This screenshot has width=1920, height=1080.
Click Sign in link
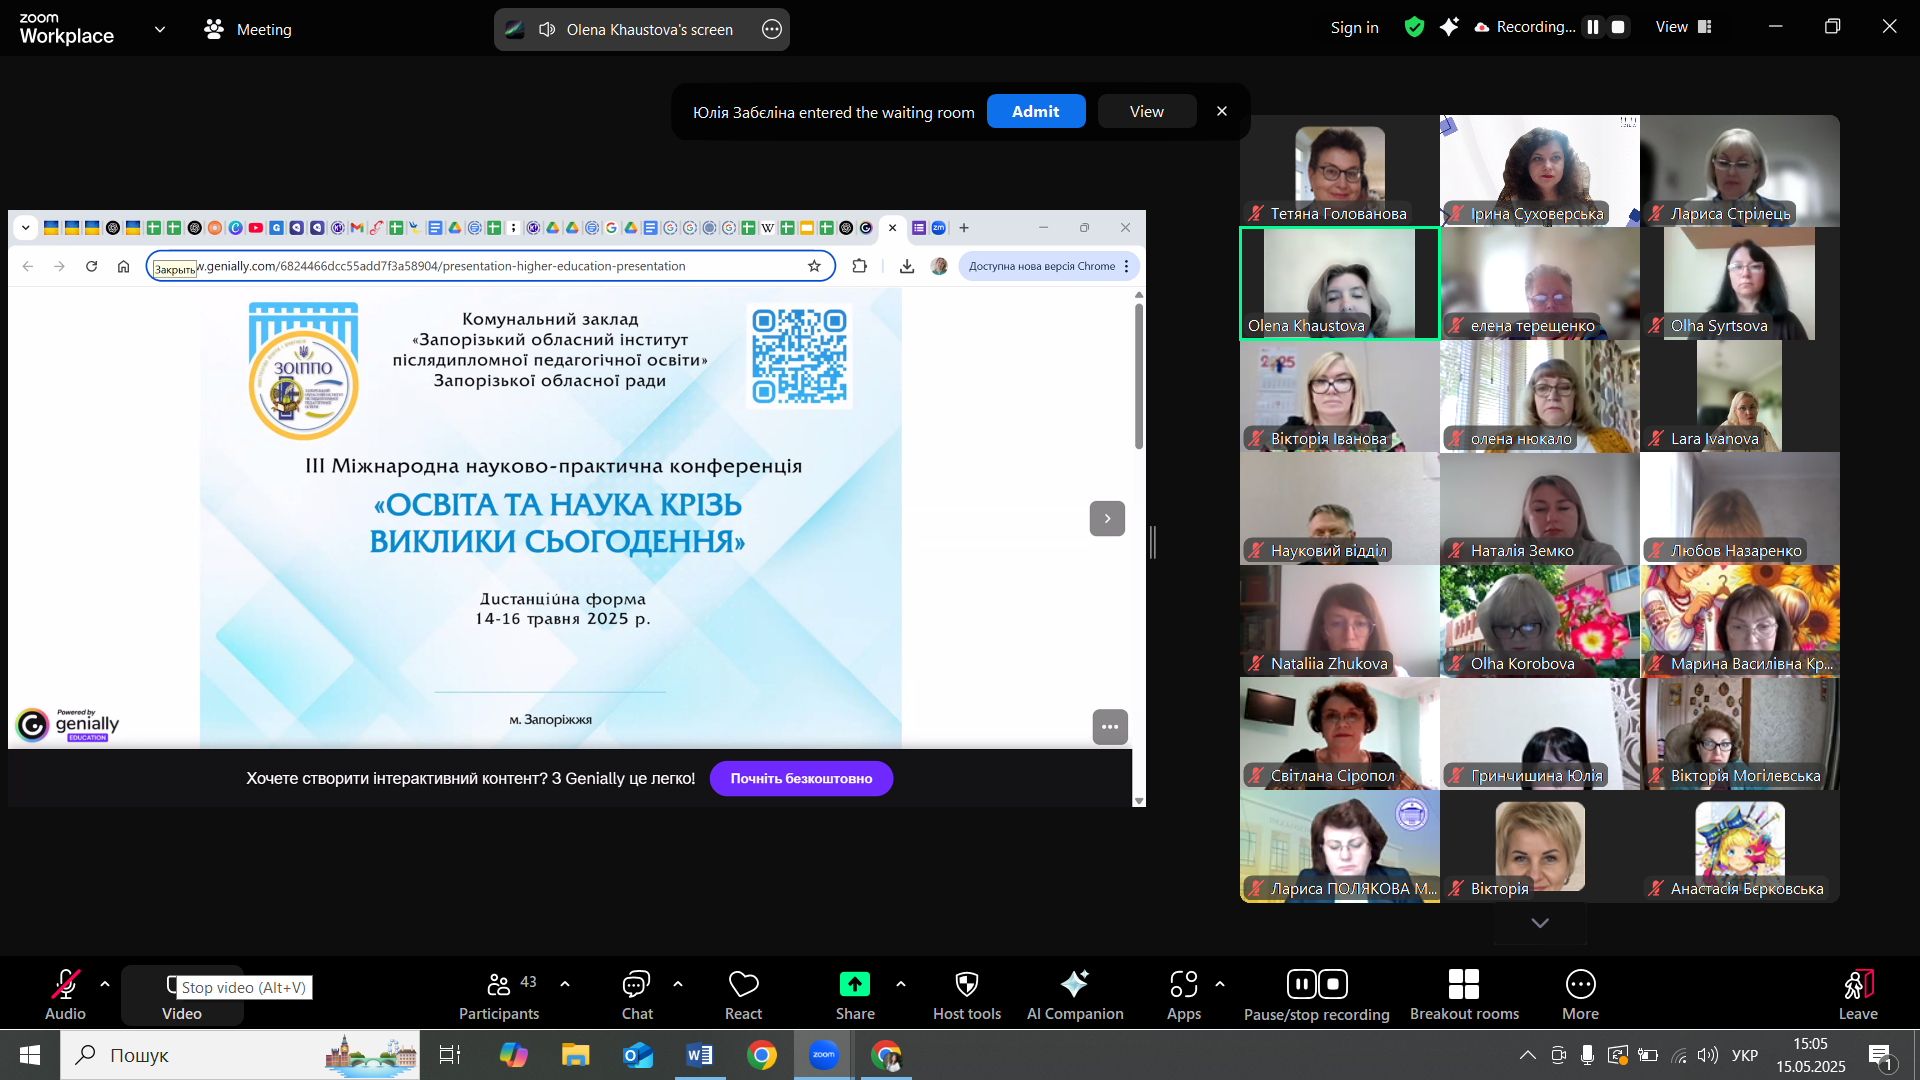[x=1354, y=27]
